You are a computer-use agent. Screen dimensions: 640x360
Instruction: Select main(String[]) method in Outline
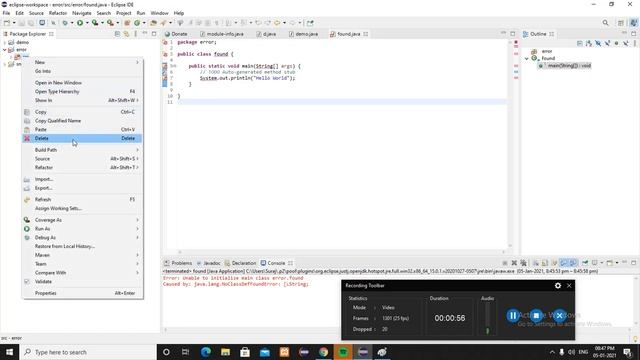pos(565,65)
